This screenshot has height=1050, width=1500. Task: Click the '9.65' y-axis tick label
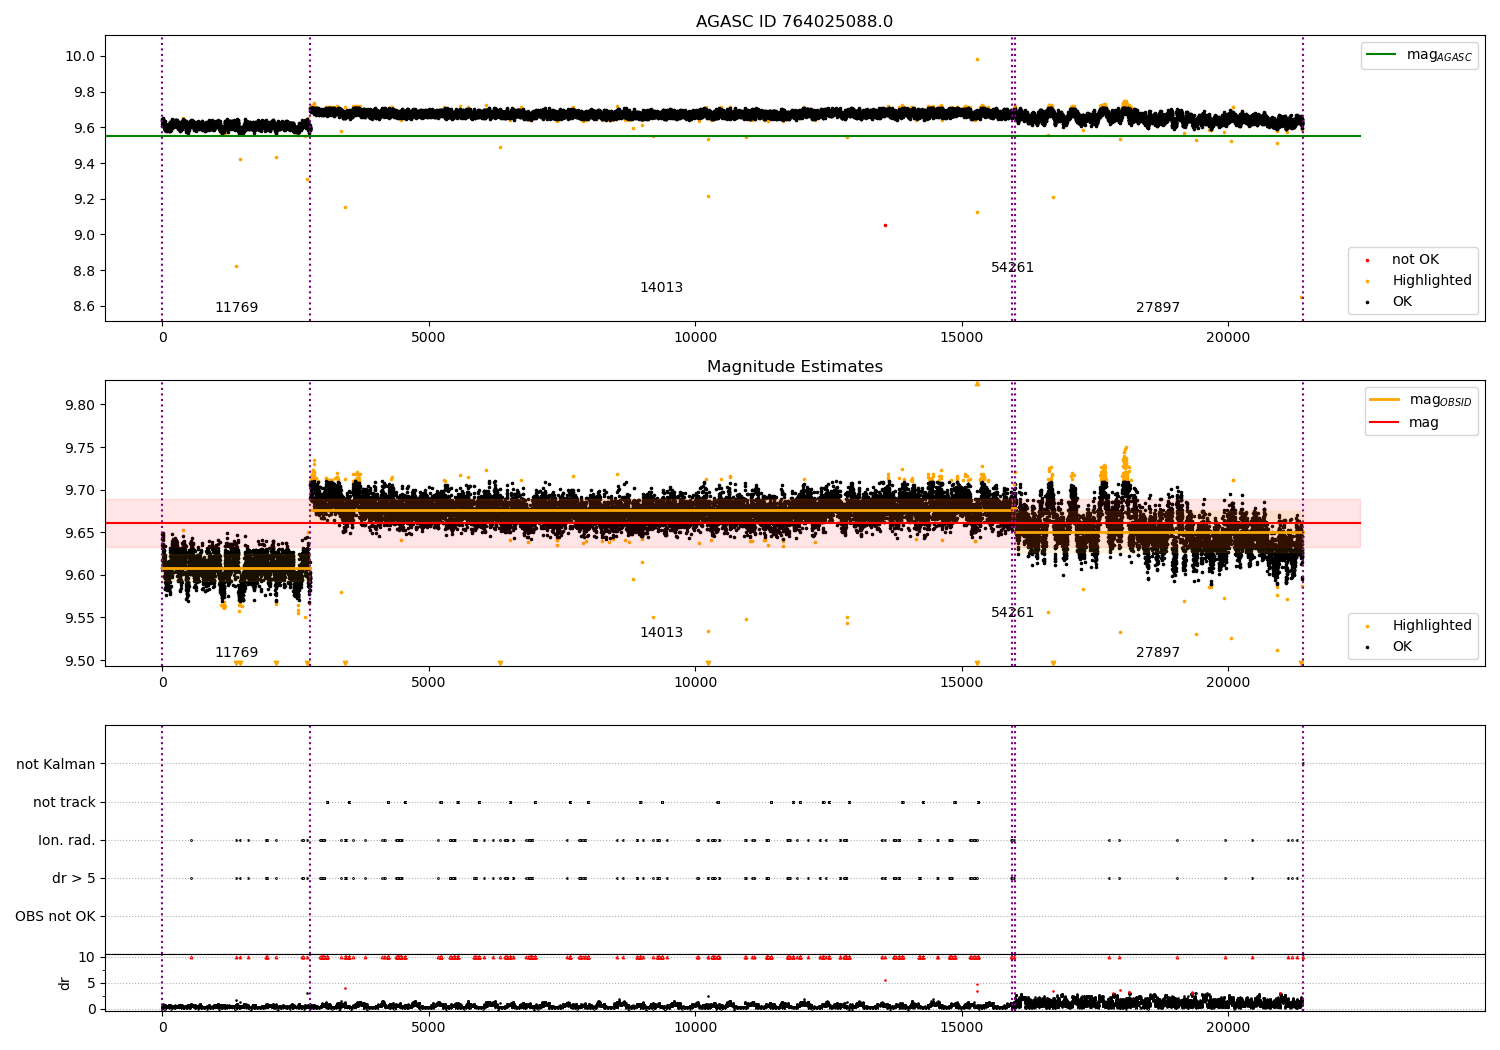(x=80, y=533)
